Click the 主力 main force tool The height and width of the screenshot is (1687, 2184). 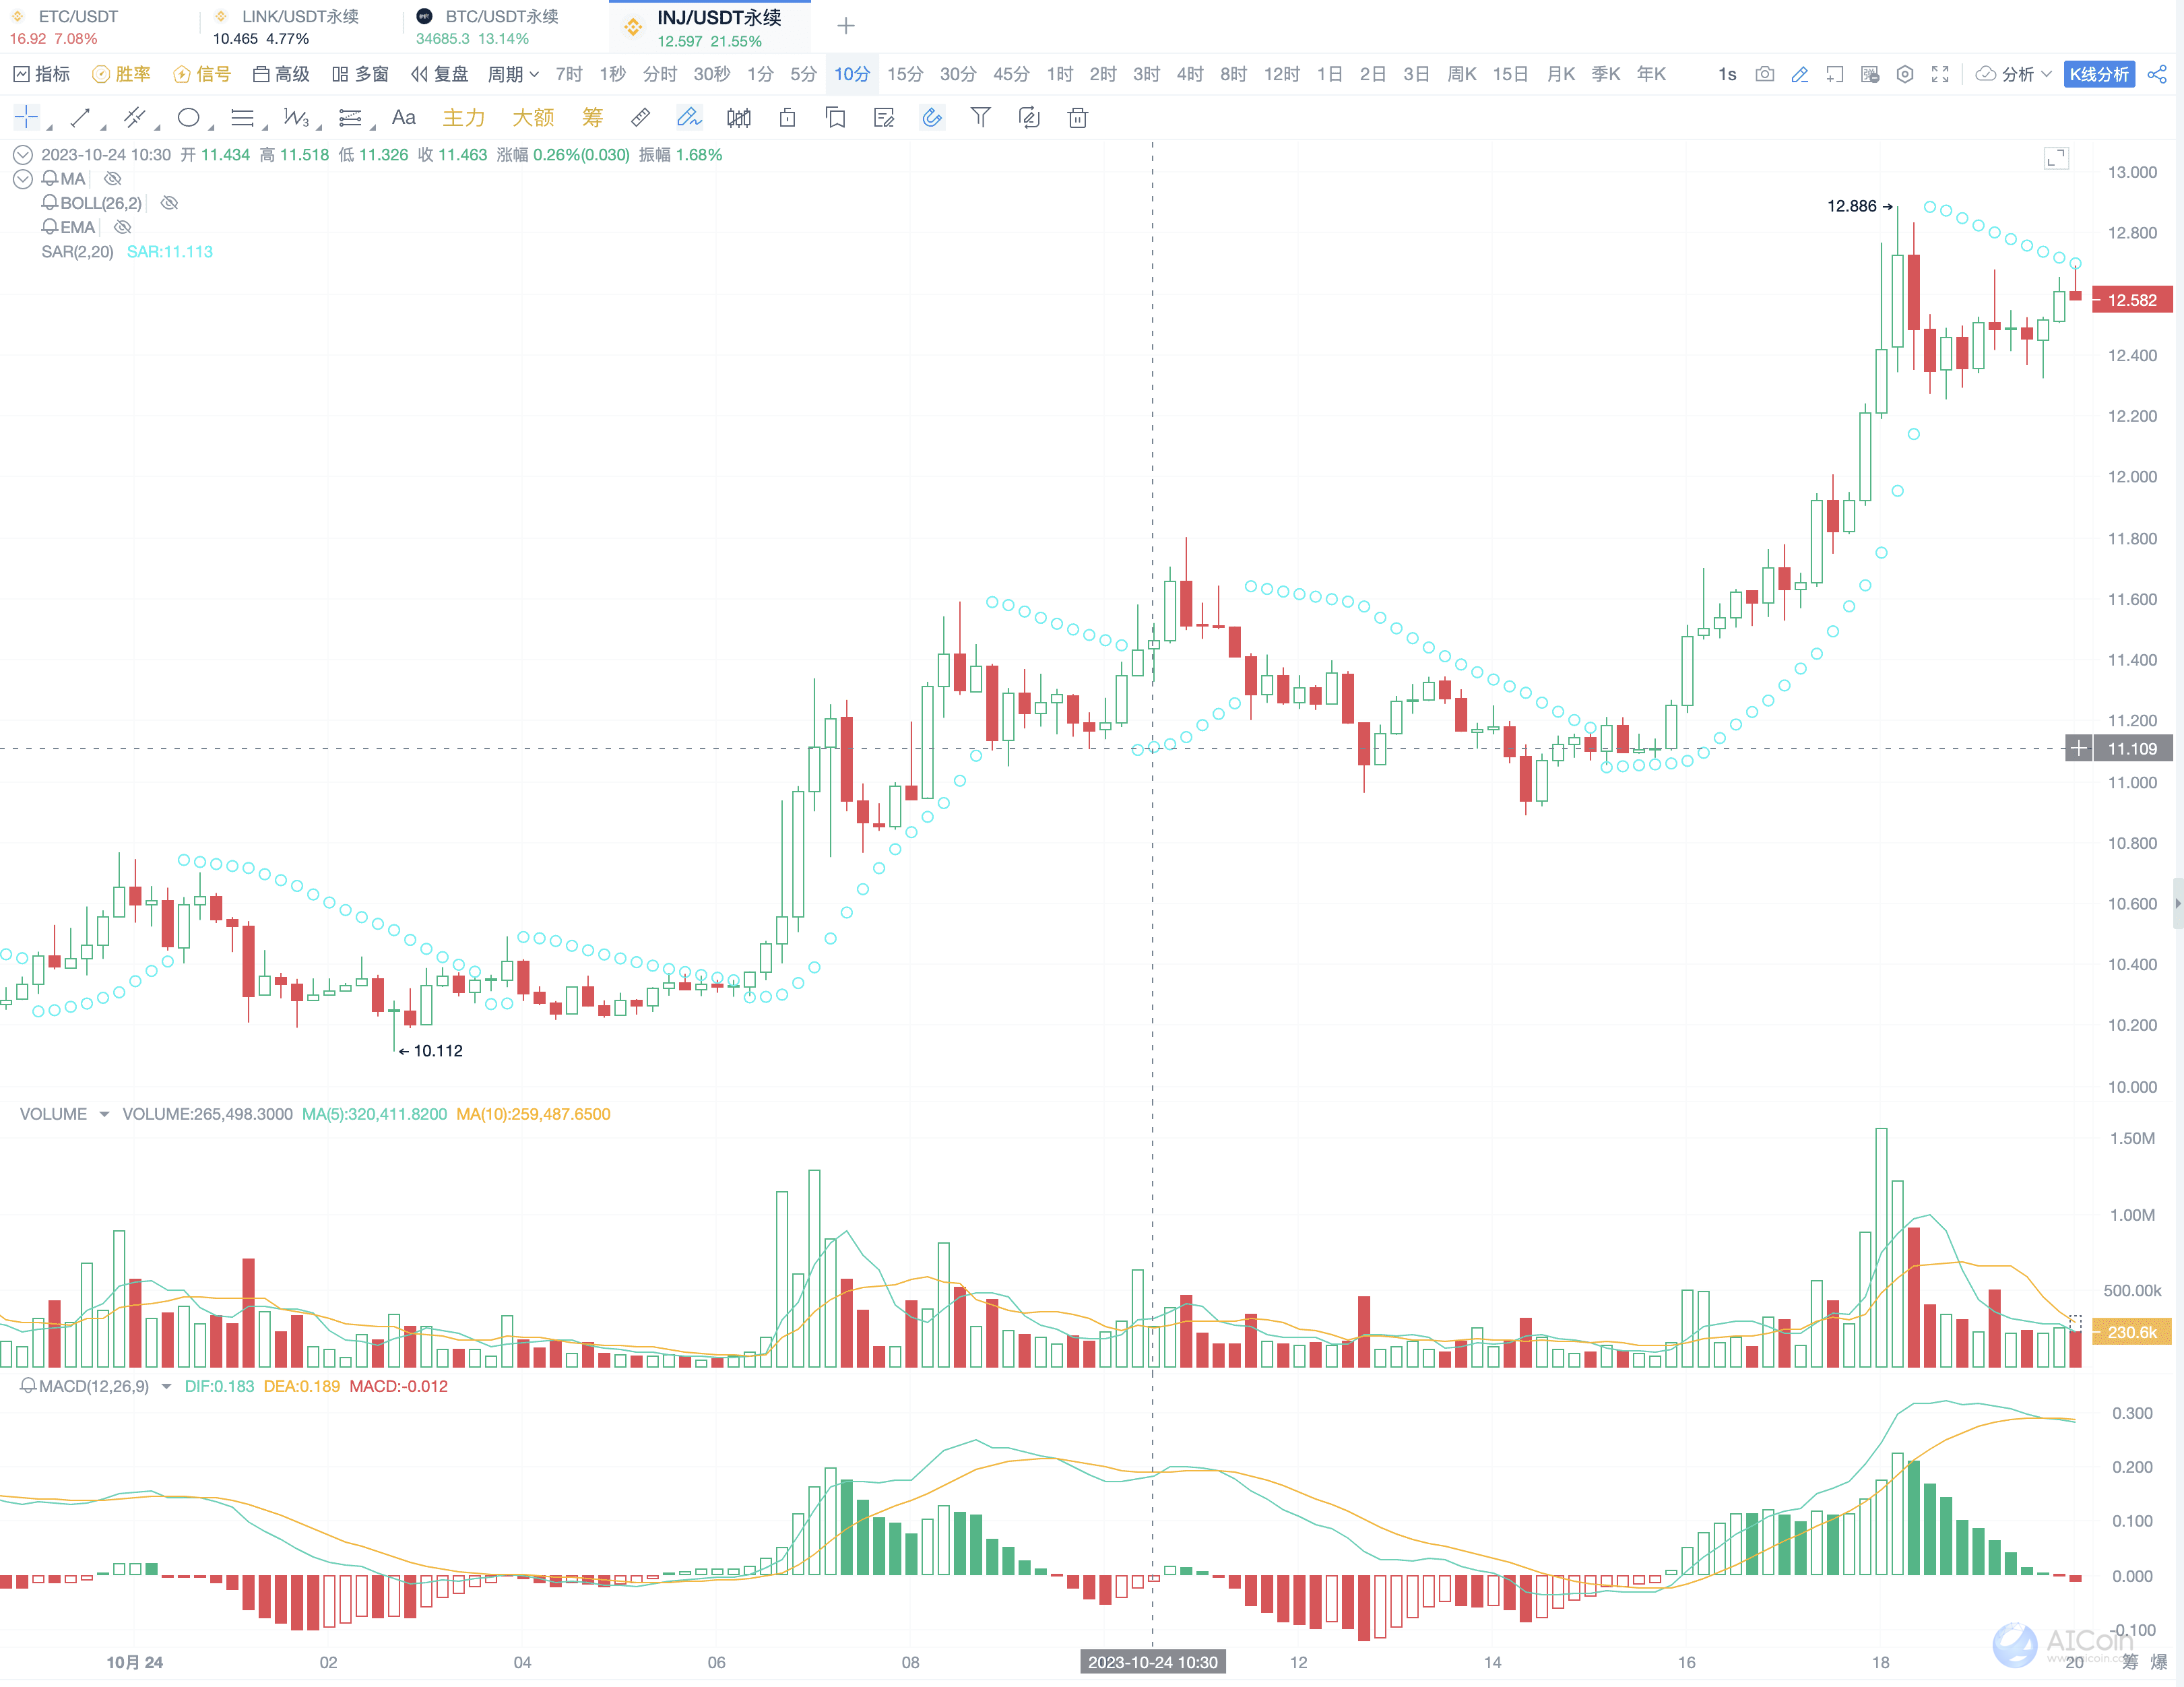[x=464, y=118]
